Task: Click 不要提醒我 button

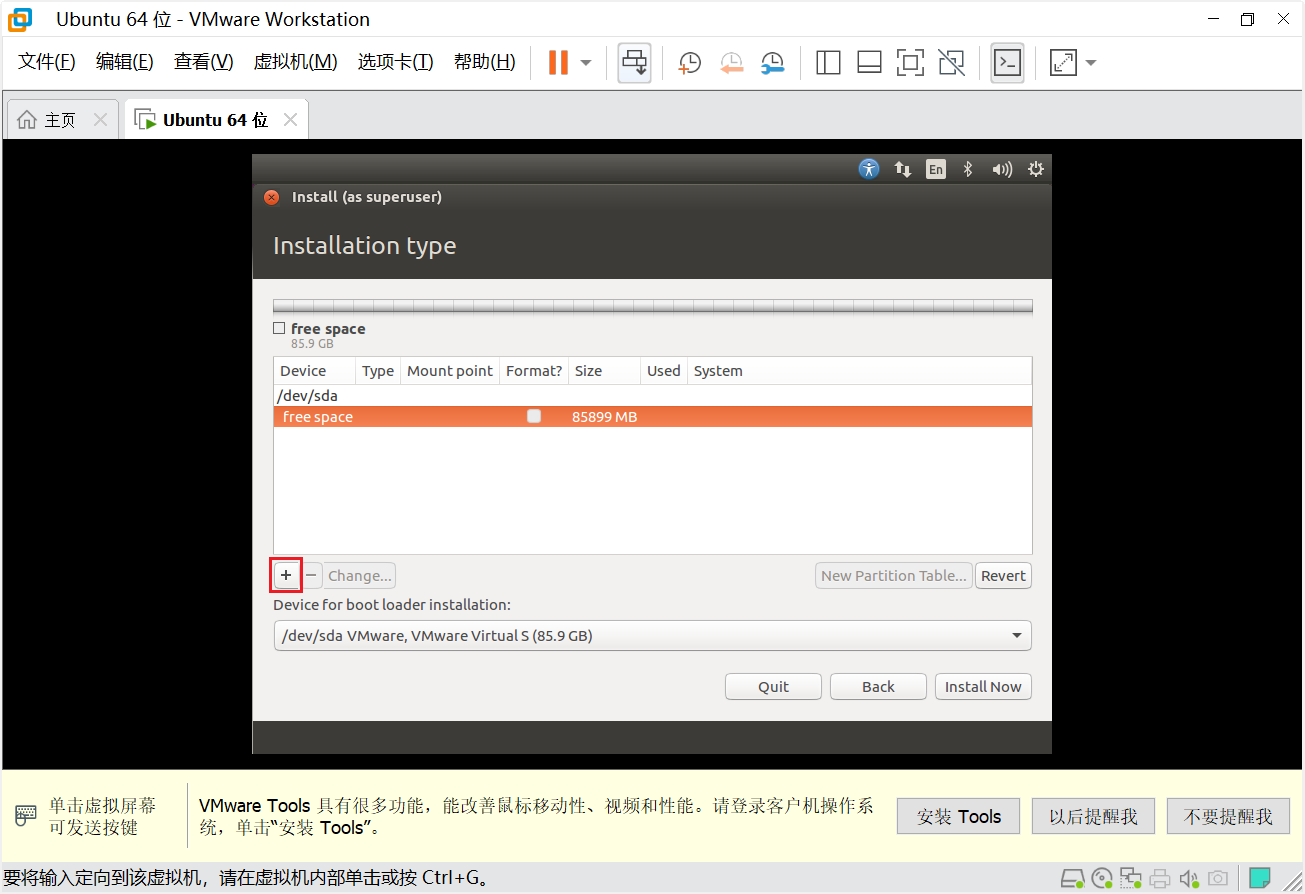Action: (x=1228, y=816)
